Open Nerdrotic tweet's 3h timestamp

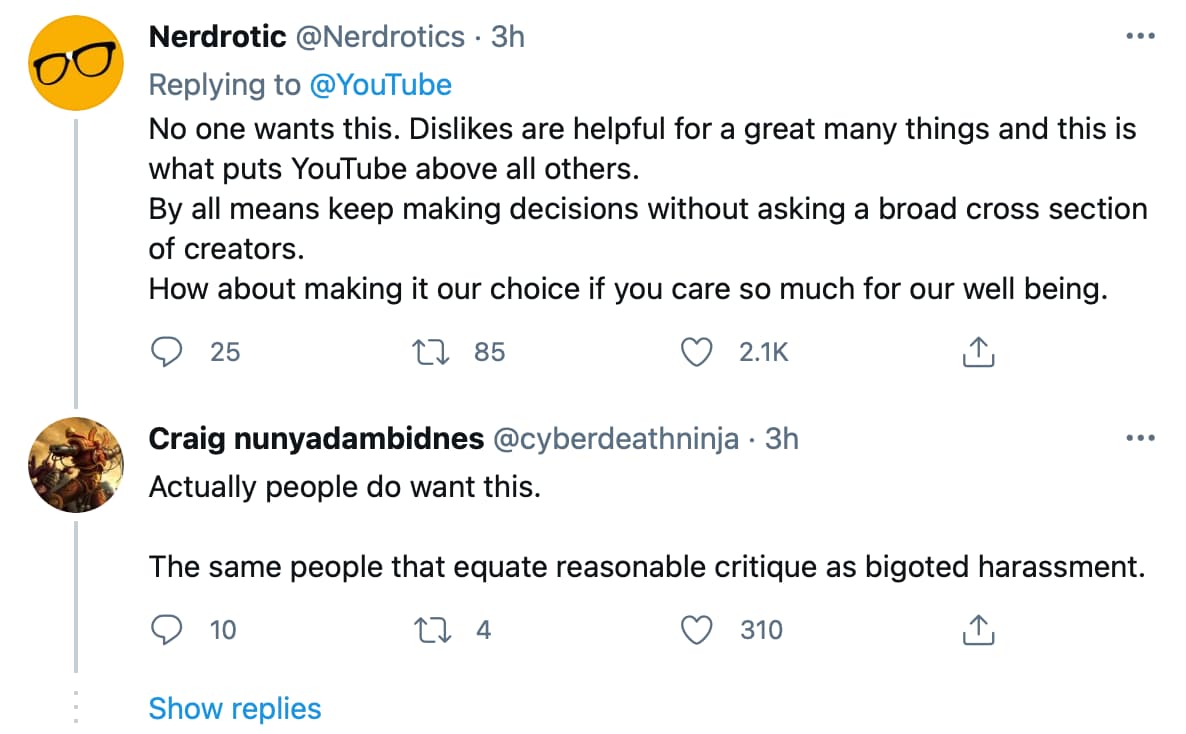(x=508, y=36)
